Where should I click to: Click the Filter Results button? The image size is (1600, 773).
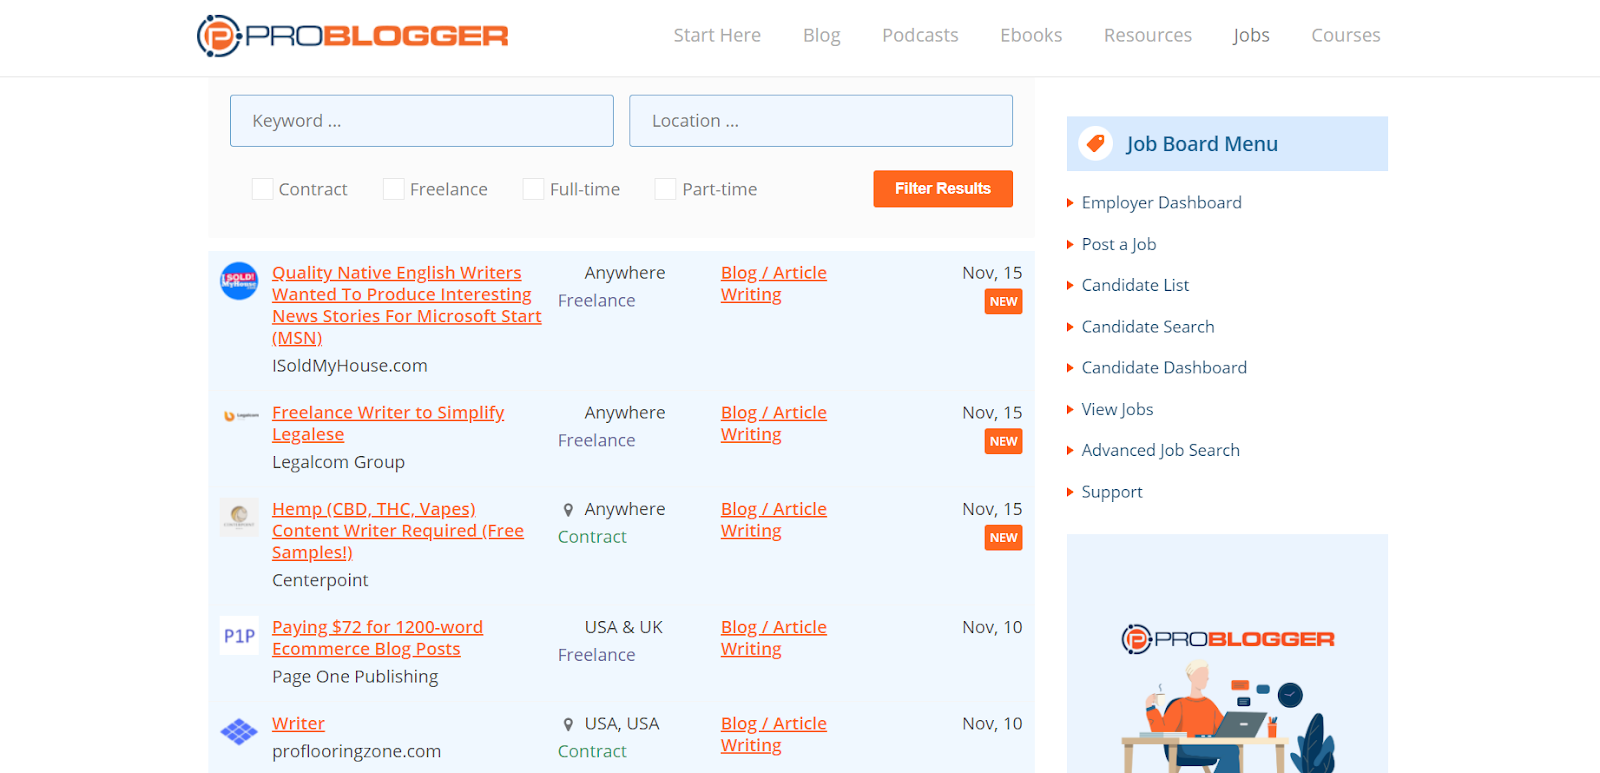(x=943, y=189)
